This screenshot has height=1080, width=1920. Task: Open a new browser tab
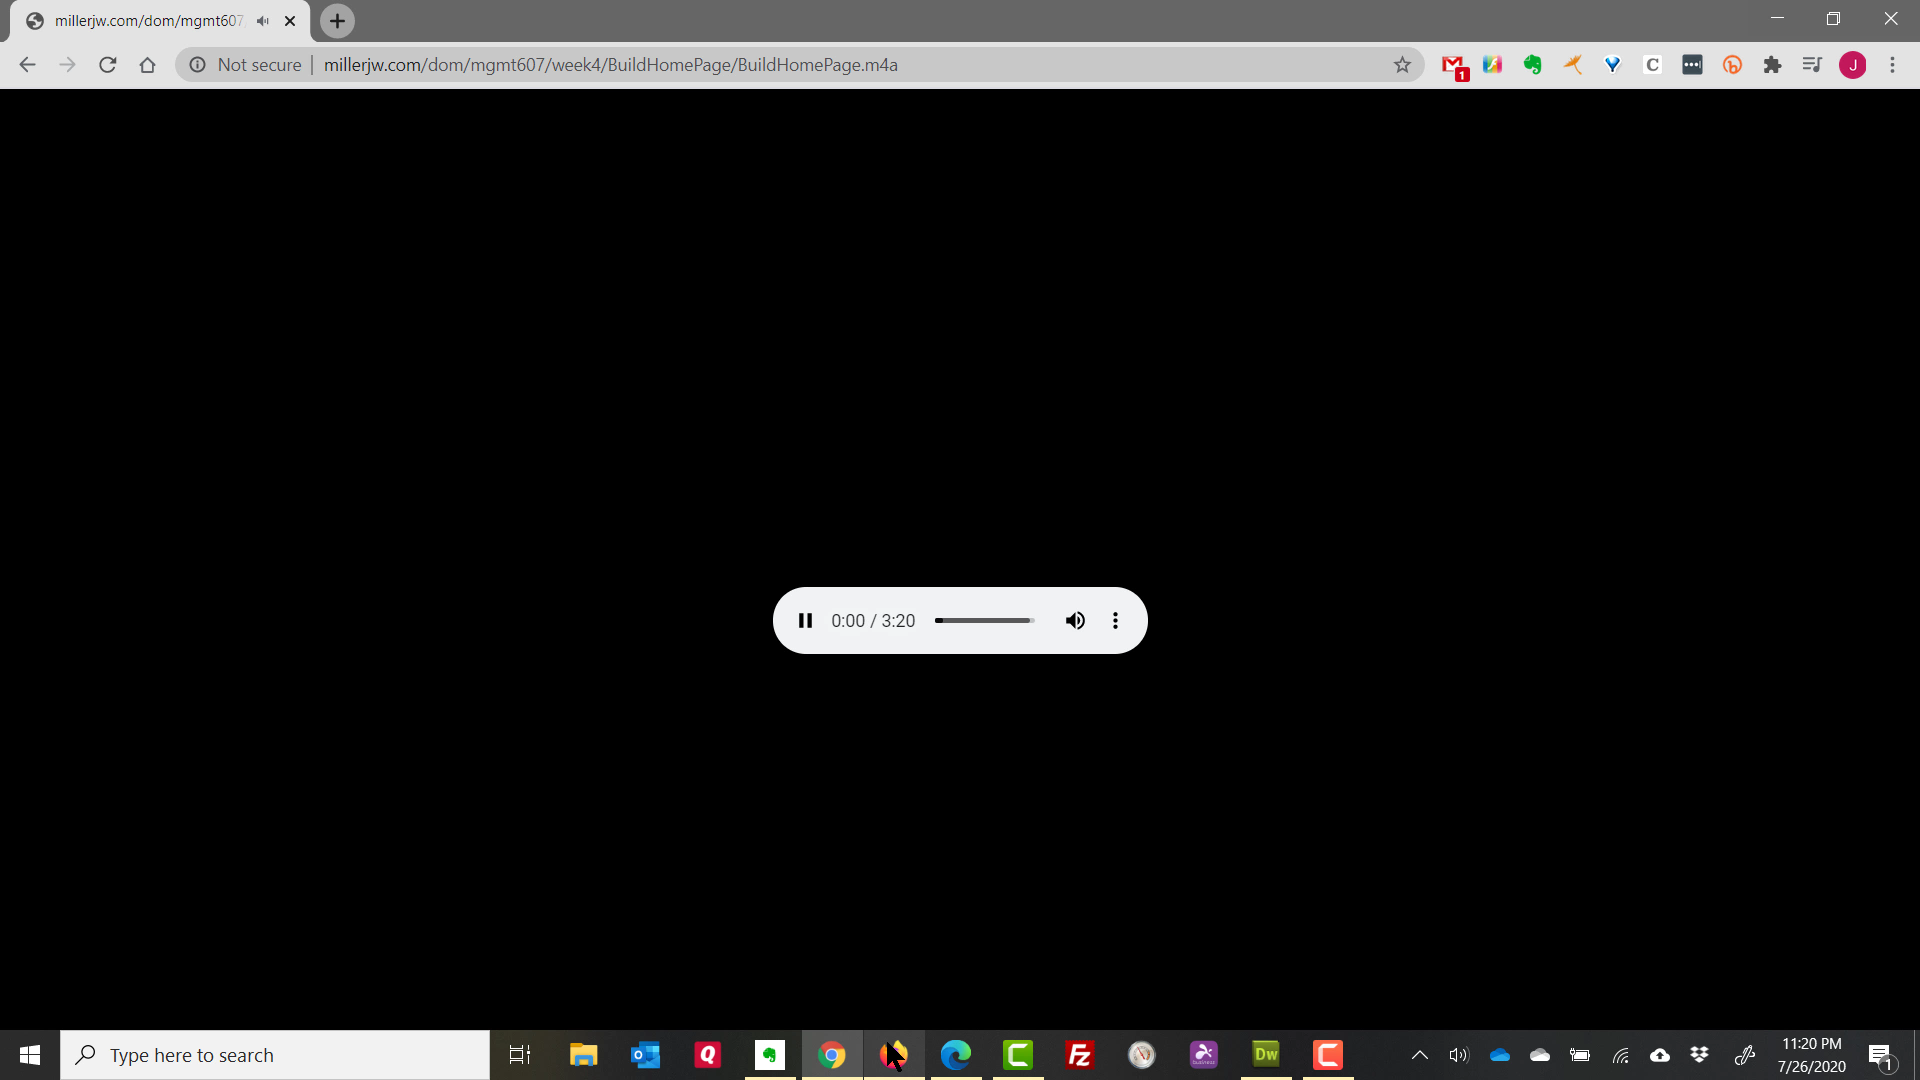[x=337, y=21]
